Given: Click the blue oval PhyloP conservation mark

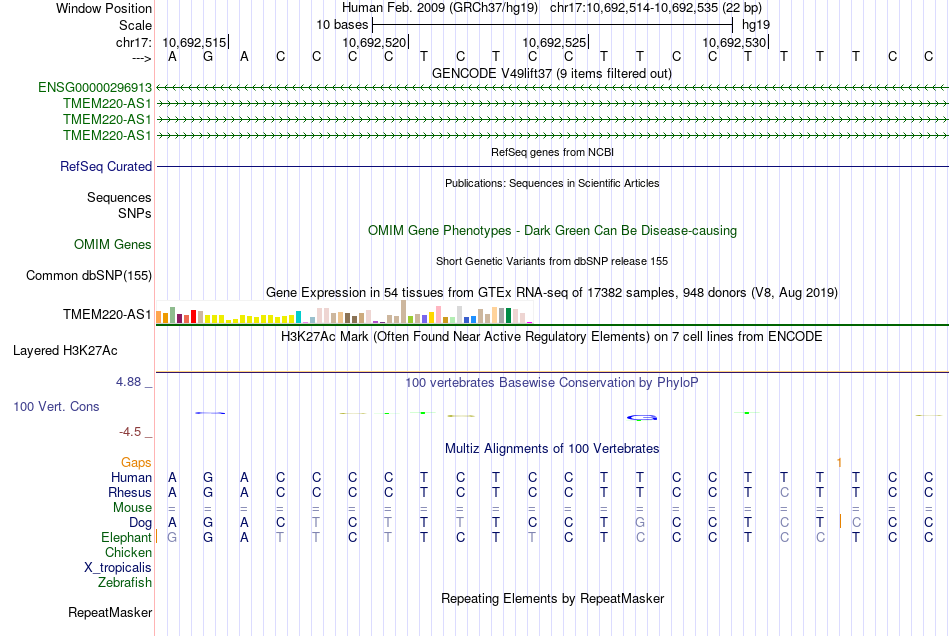Looking at the screenshot, I should [642, 417].
